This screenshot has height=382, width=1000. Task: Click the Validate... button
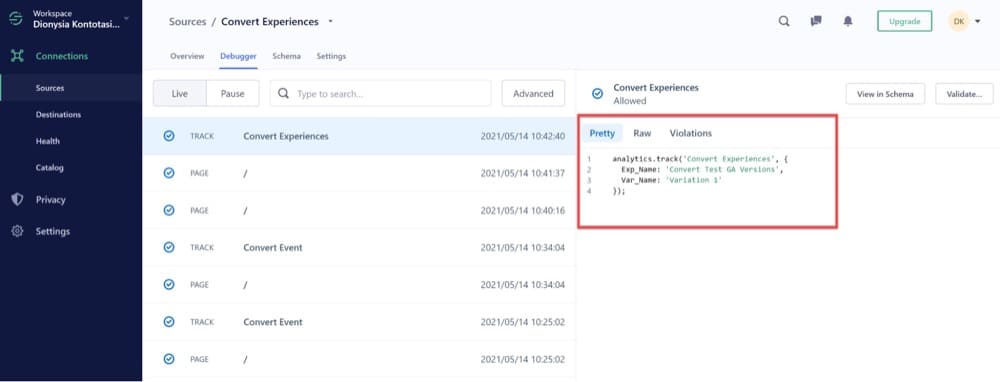pyautogui.click(x=964, y=94)
